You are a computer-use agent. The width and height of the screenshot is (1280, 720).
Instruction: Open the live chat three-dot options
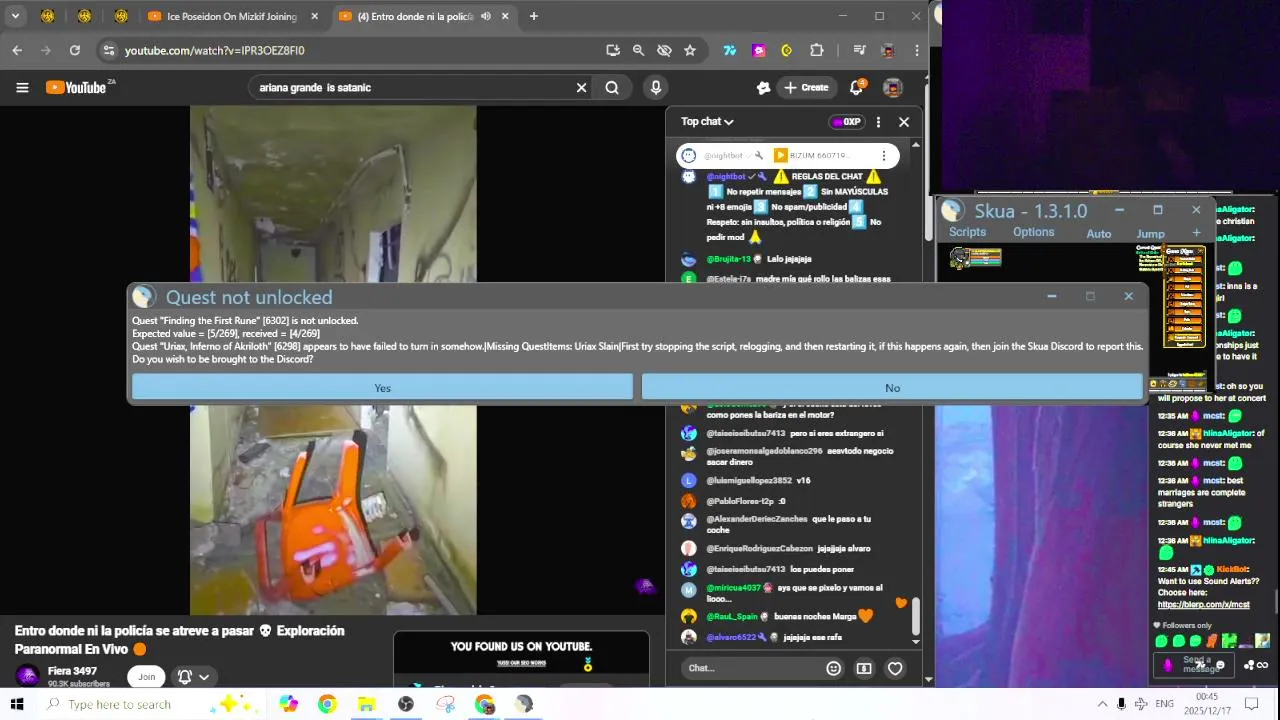(878, 122)
